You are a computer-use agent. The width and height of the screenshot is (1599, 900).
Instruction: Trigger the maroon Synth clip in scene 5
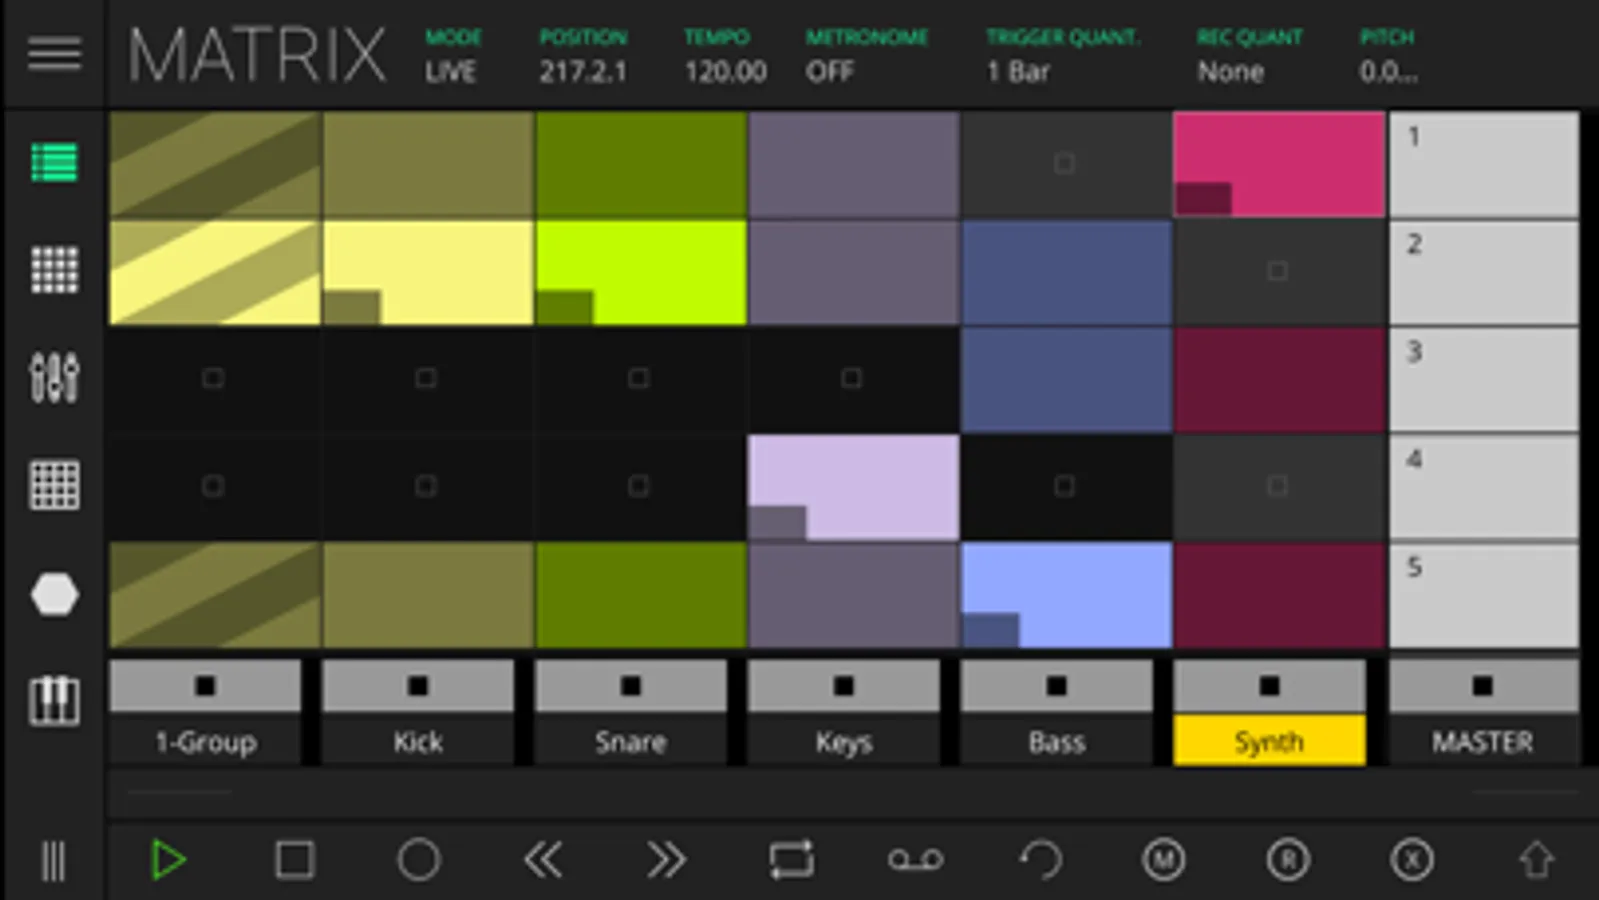[x=1279, y=595]
